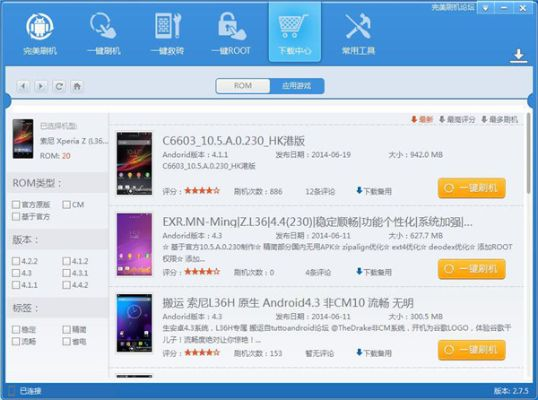
Task: Flash EXR.MN-Ming ROM with 一键刷机
Action: 472,269
